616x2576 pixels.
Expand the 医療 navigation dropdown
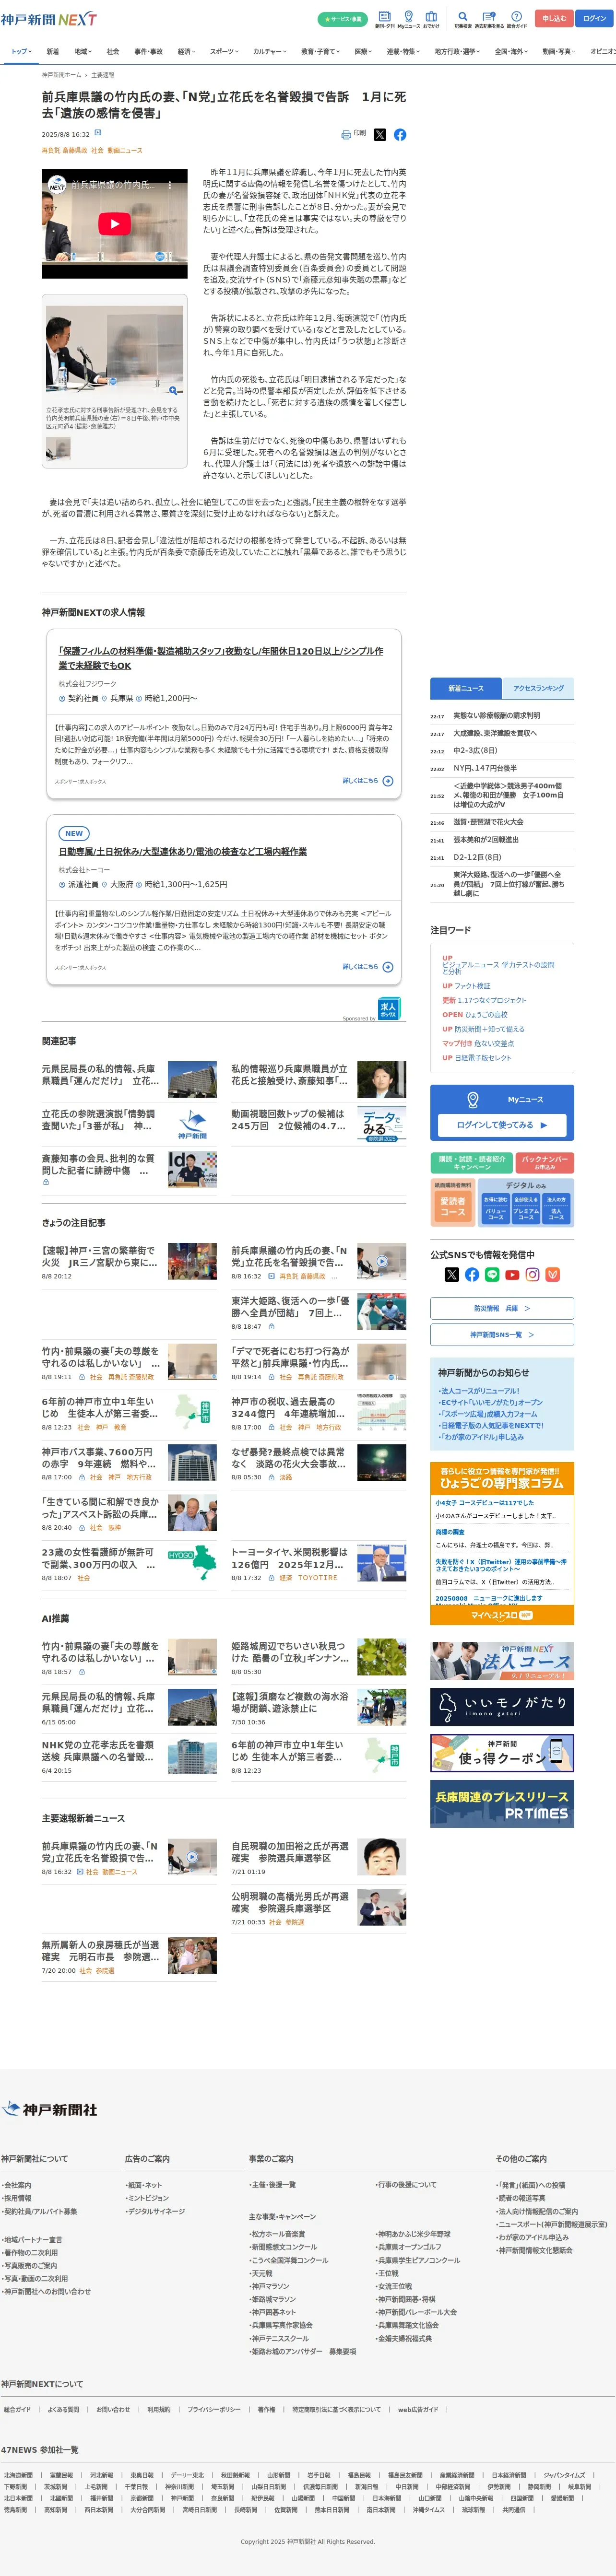pos(363,51)
